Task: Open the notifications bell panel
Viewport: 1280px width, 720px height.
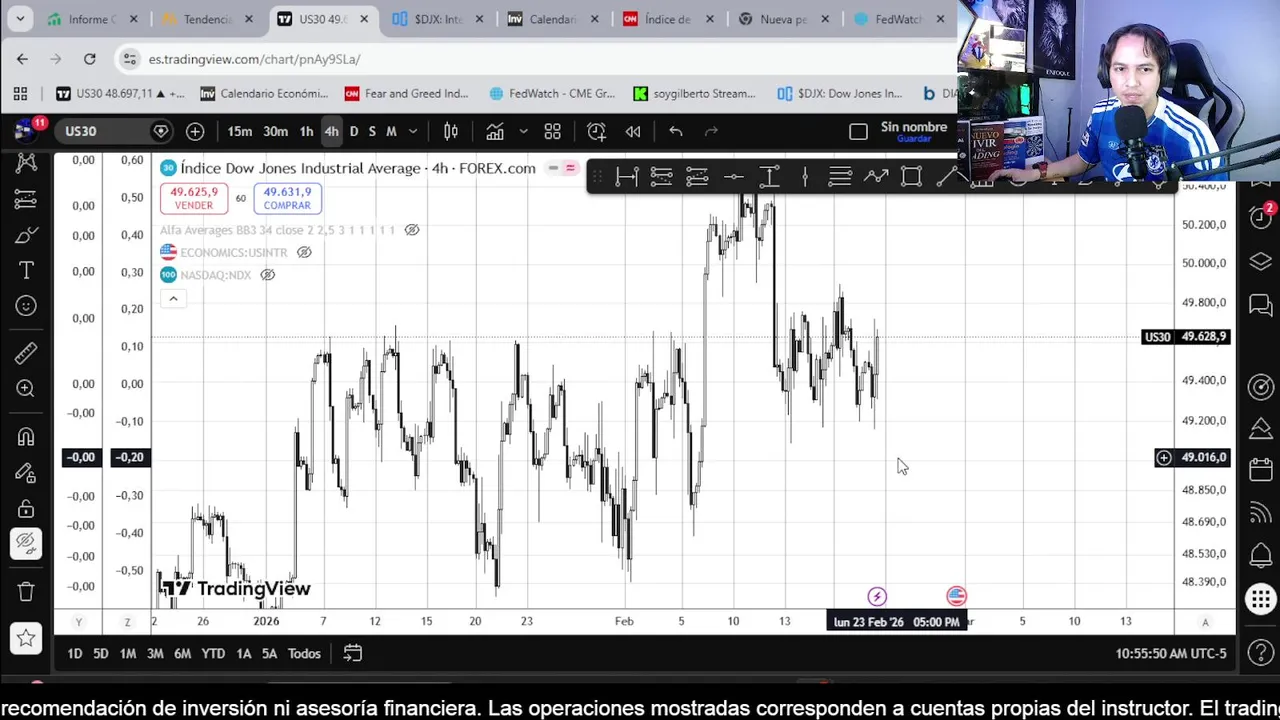Action: click(1260, 555)
